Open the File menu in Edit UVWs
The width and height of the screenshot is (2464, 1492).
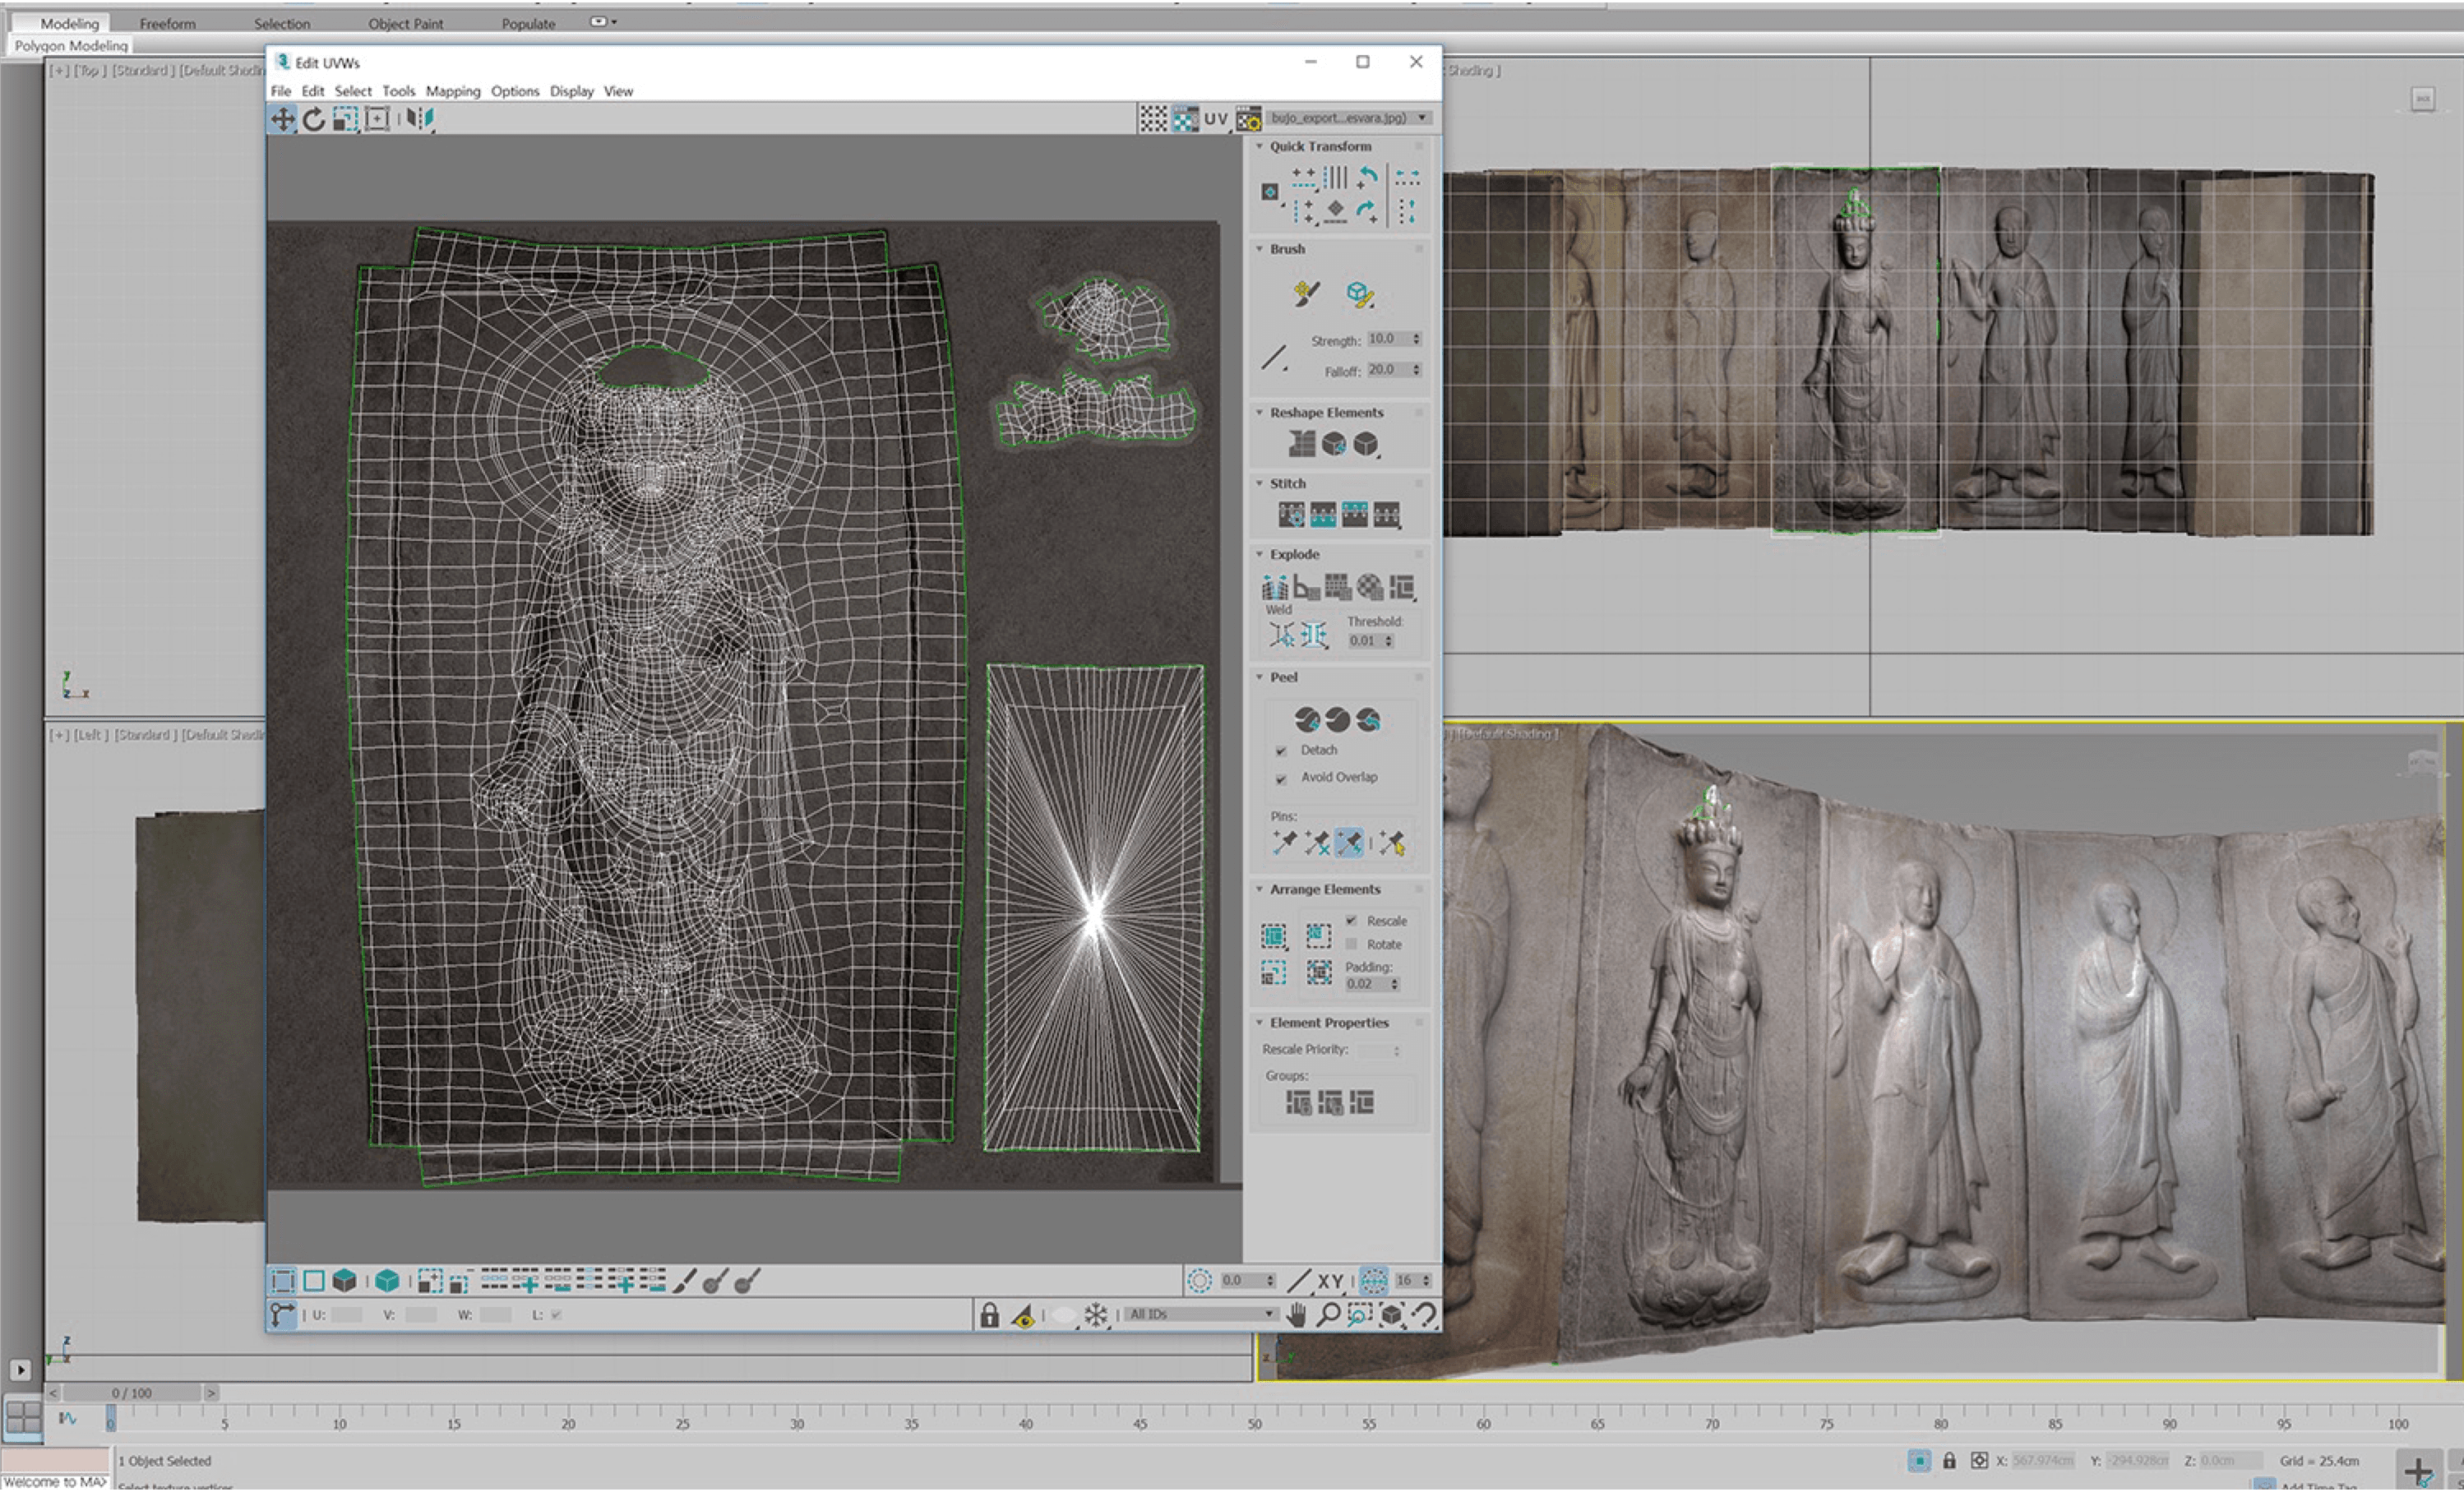pos(281,91)
